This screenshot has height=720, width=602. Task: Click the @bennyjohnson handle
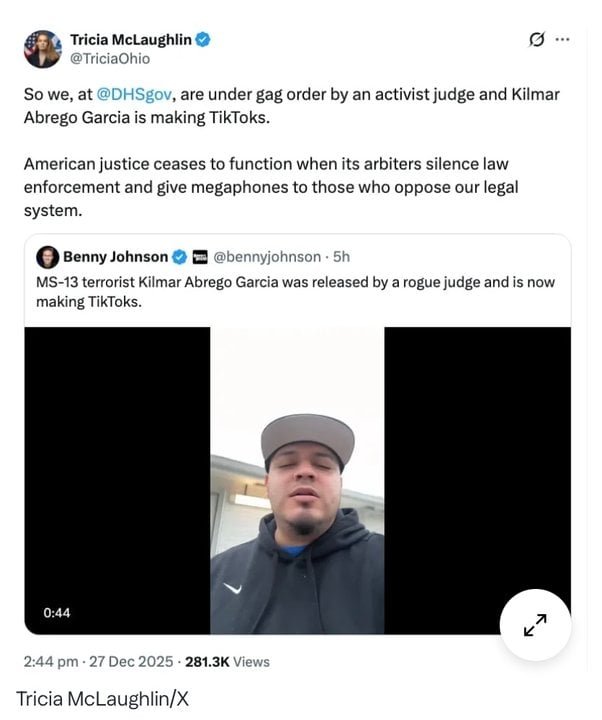267,257
